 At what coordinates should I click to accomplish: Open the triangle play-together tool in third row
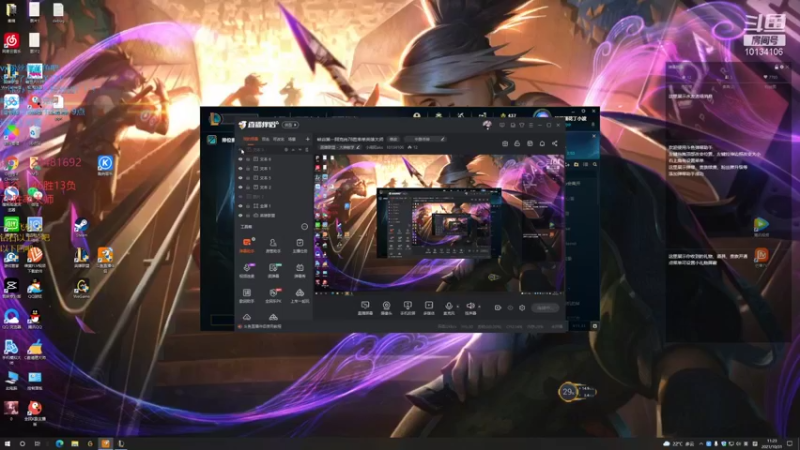[299, 294]
